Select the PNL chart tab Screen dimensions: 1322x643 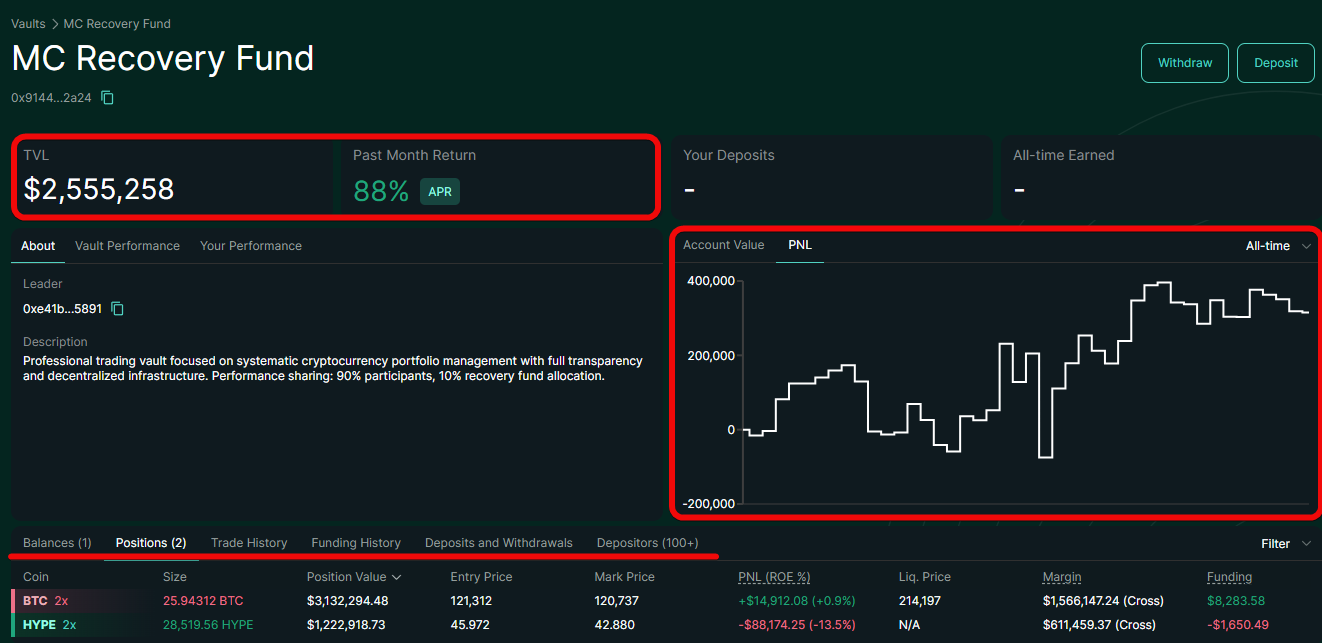pyautogui.click(x=800, y=245)
